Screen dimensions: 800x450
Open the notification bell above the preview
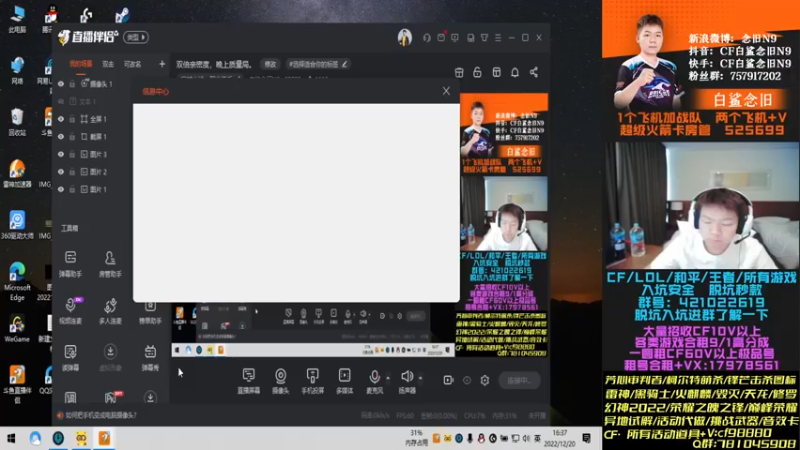515,72
